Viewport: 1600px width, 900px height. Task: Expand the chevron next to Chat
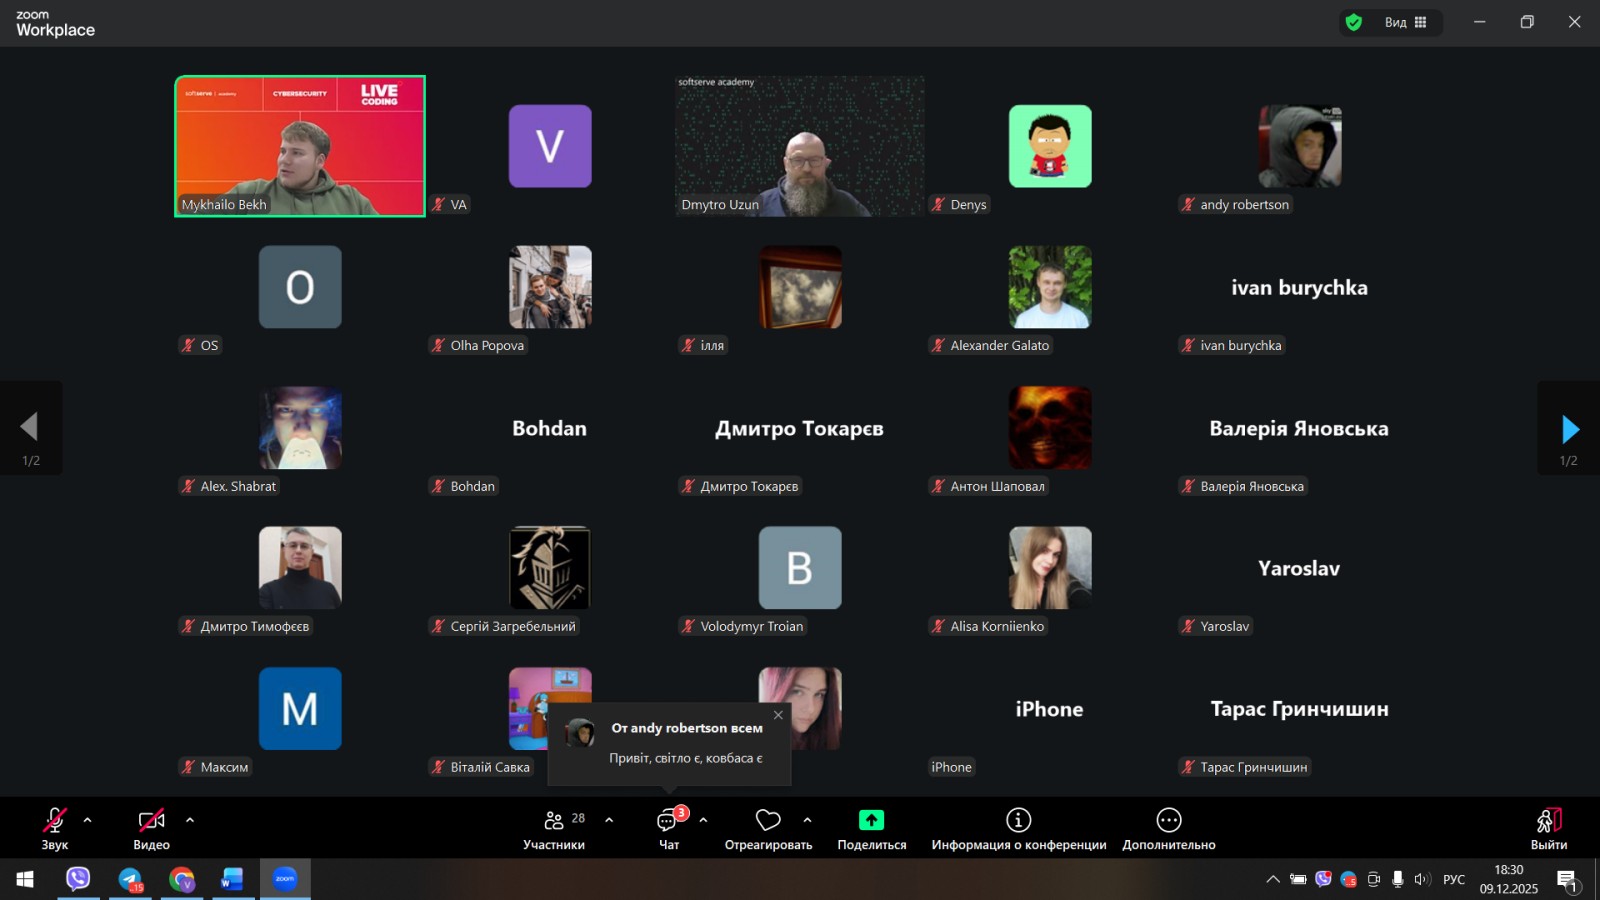tap(703, 820)
